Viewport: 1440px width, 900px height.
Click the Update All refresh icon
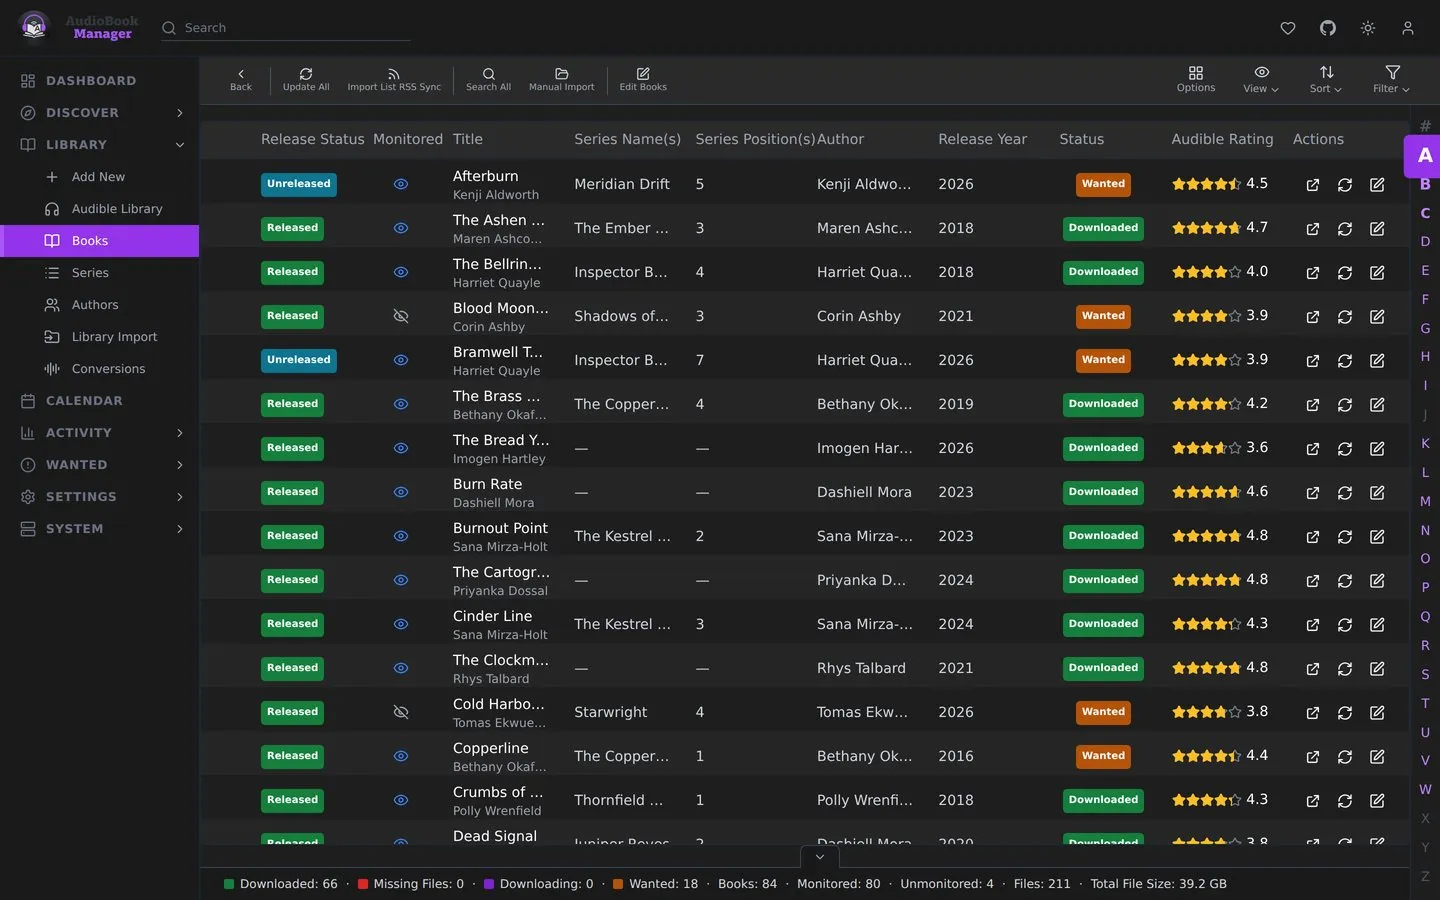click(306, 74)
